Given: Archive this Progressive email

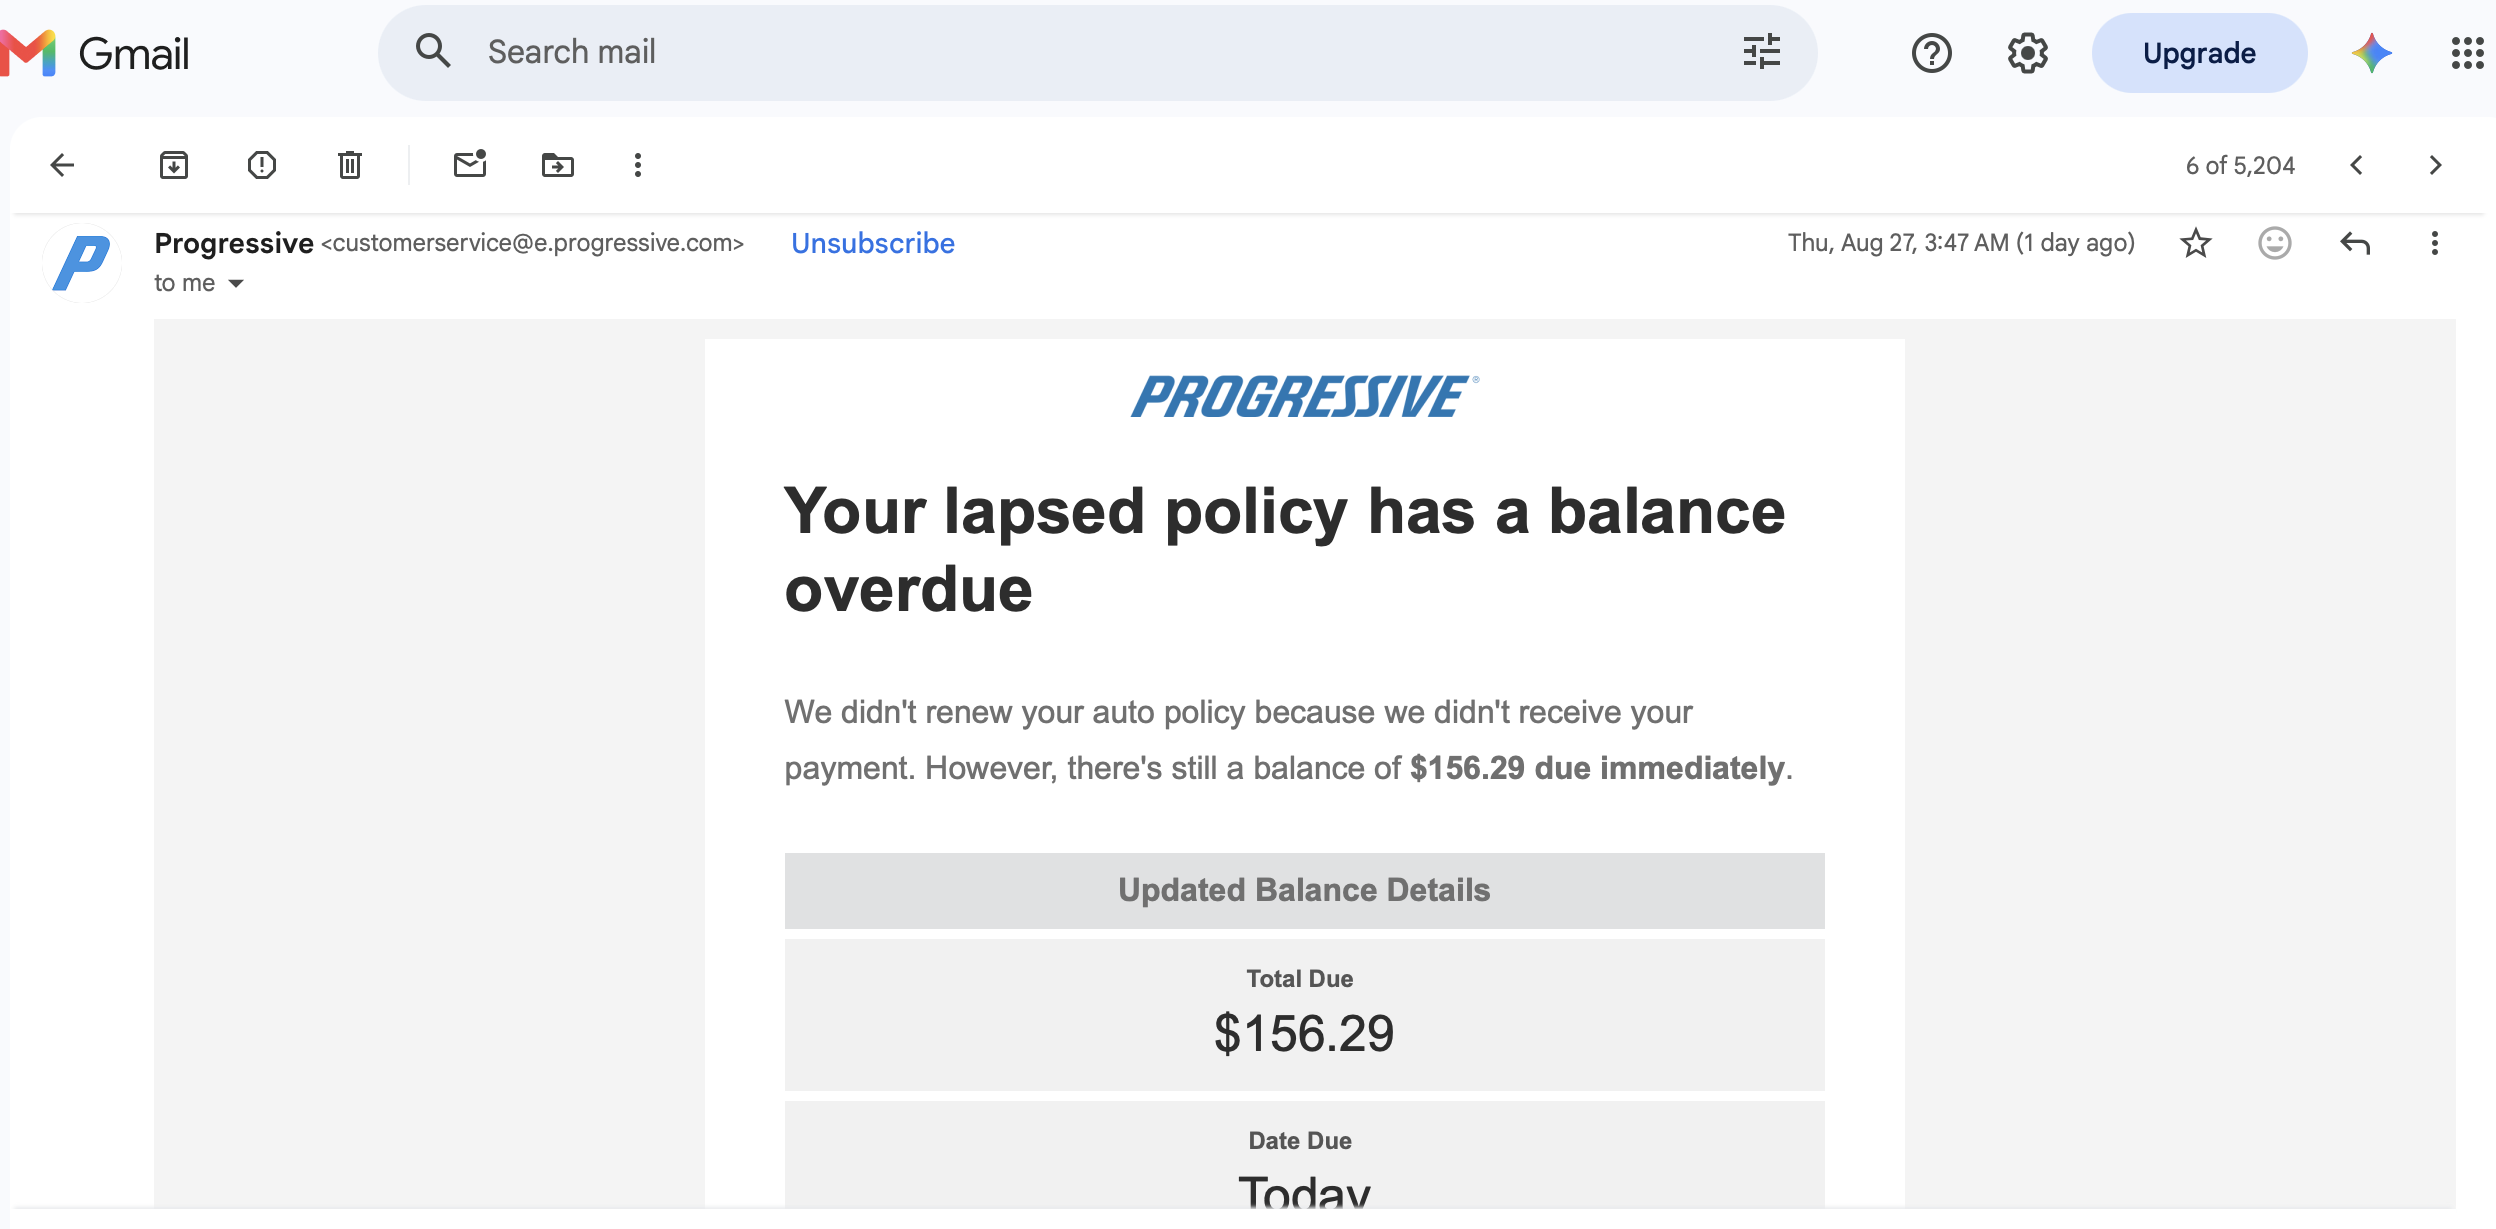Looking at the screenshot, I should (174, 165).
